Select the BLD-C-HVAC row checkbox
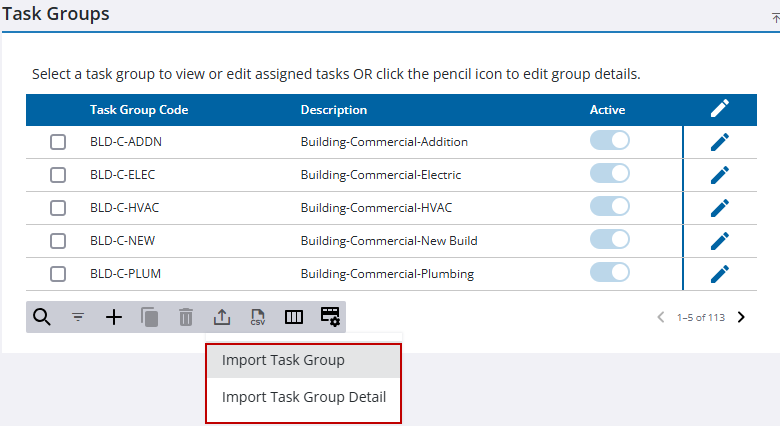Viewport: 780px width, 426px height. tap(58, 208)
